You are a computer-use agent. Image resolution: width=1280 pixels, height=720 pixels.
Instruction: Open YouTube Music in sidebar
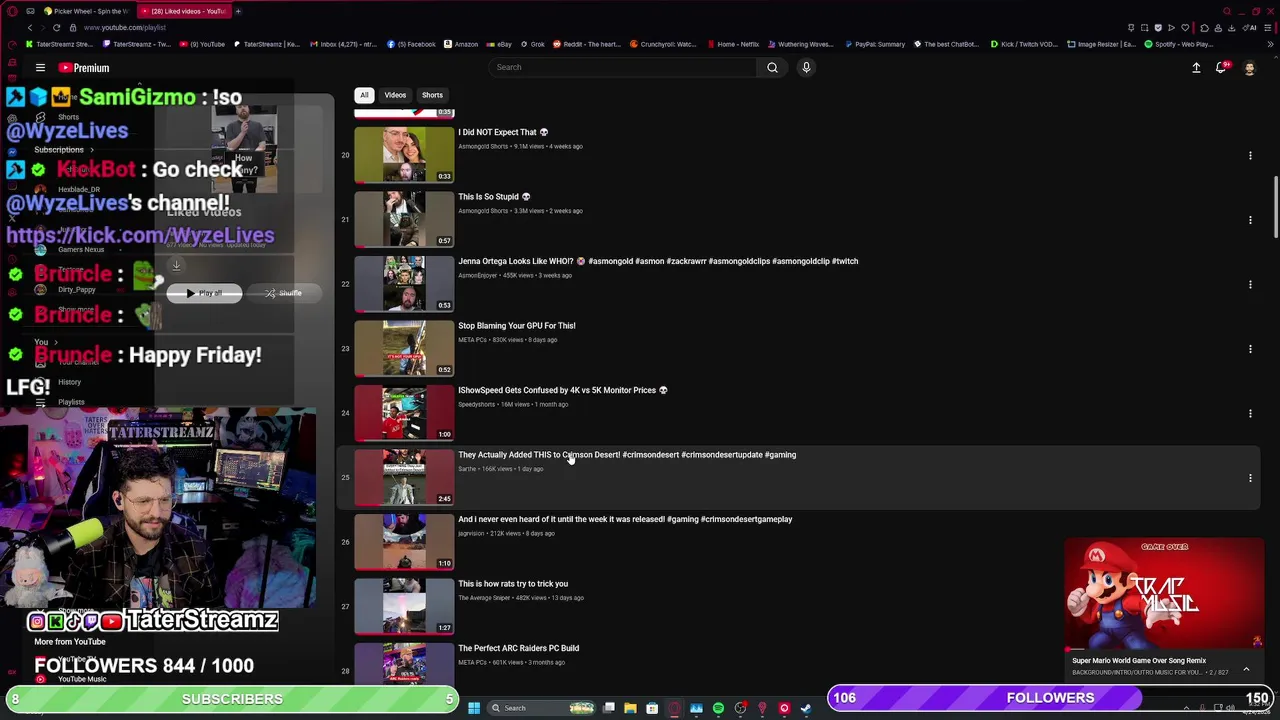tap(82, 679)
